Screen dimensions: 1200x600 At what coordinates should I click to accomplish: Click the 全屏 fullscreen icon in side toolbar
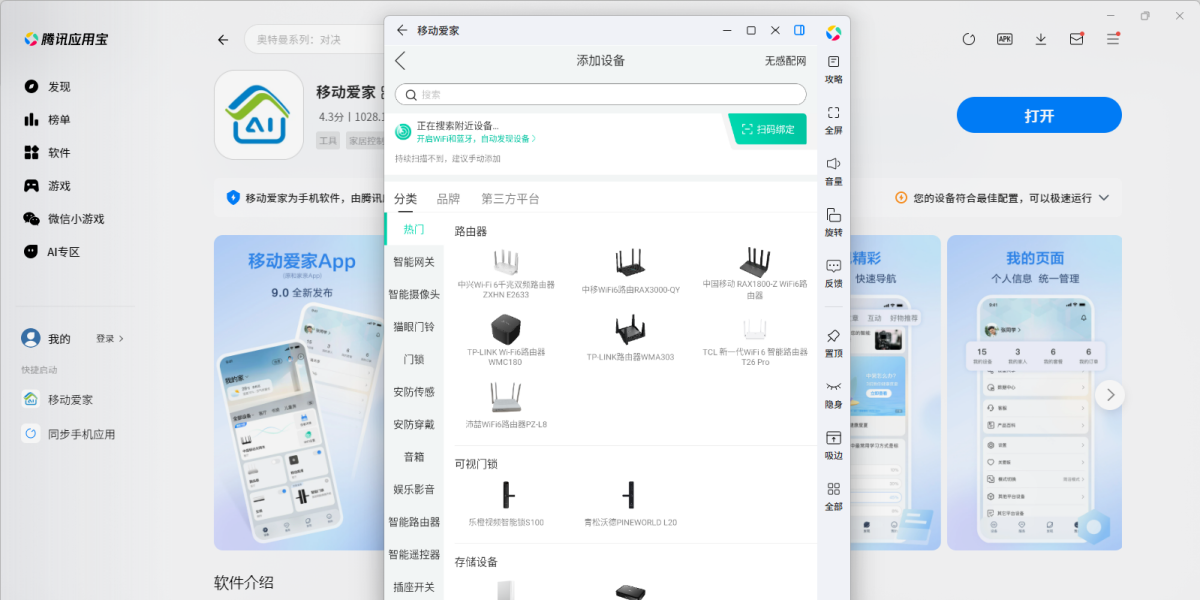pyautogui.click(x=833, y=114)
